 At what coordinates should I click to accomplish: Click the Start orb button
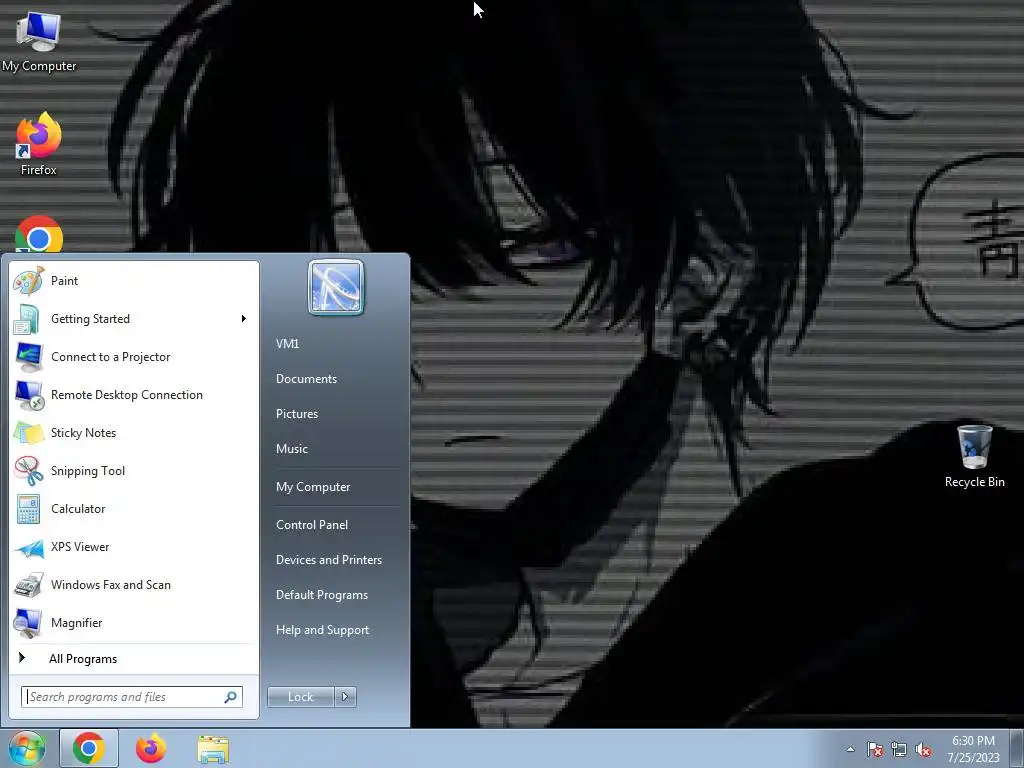click(27, 748)
